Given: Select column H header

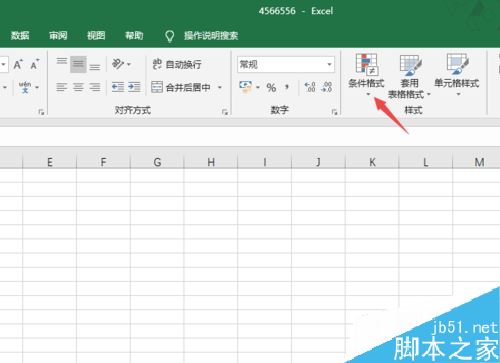Looking at the screenshot, I should click(x=211, y=162).
